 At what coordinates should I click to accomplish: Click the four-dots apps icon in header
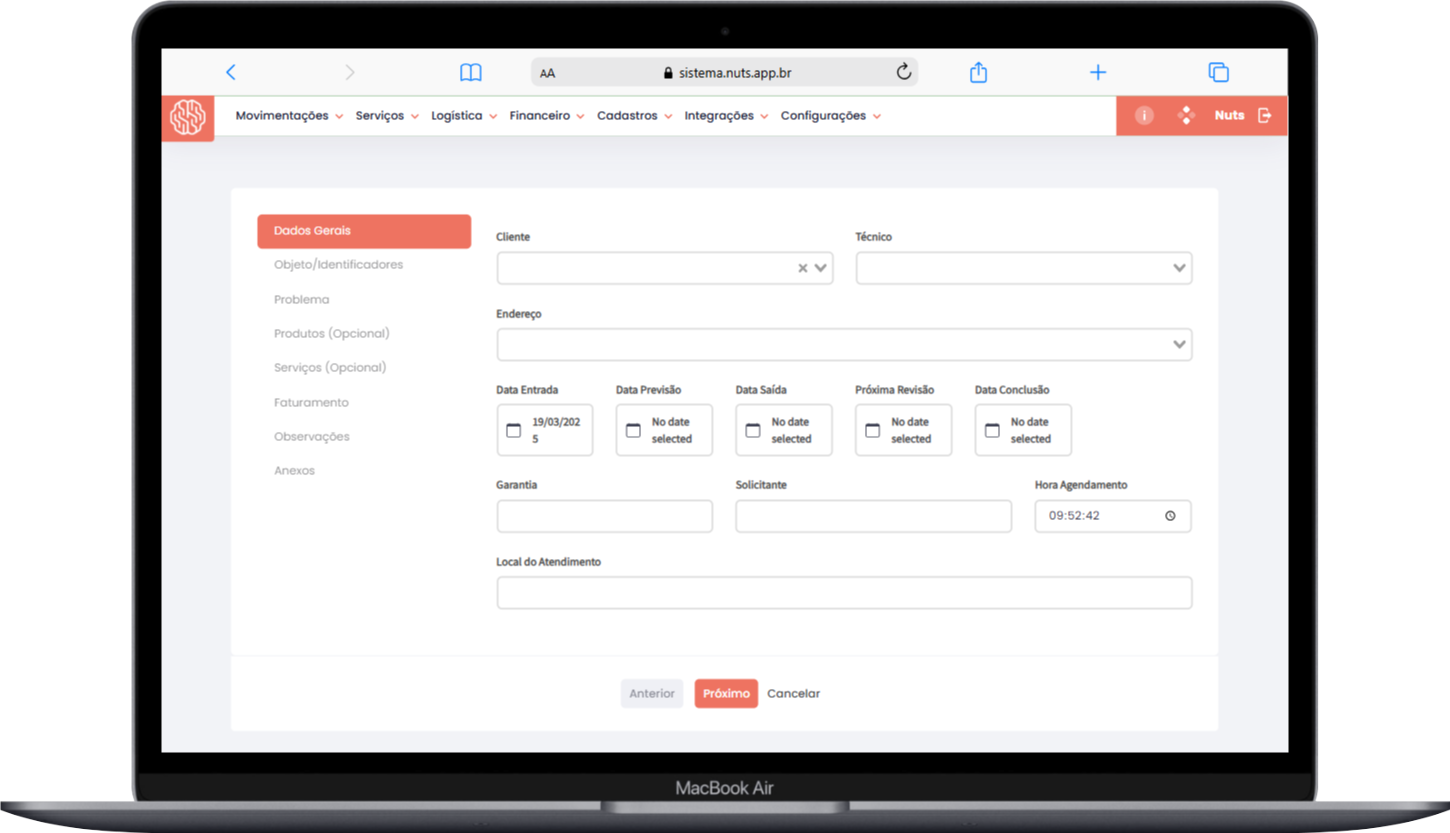(1186, 116)
